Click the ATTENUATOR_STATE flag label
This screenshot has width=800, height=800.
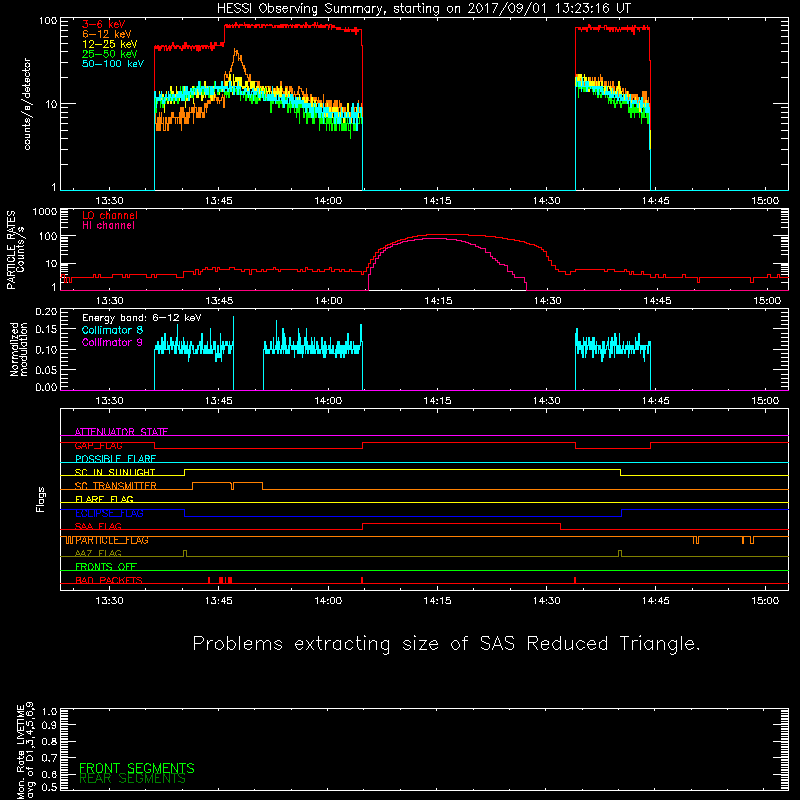pyautogui.click(x=121, y=432)
